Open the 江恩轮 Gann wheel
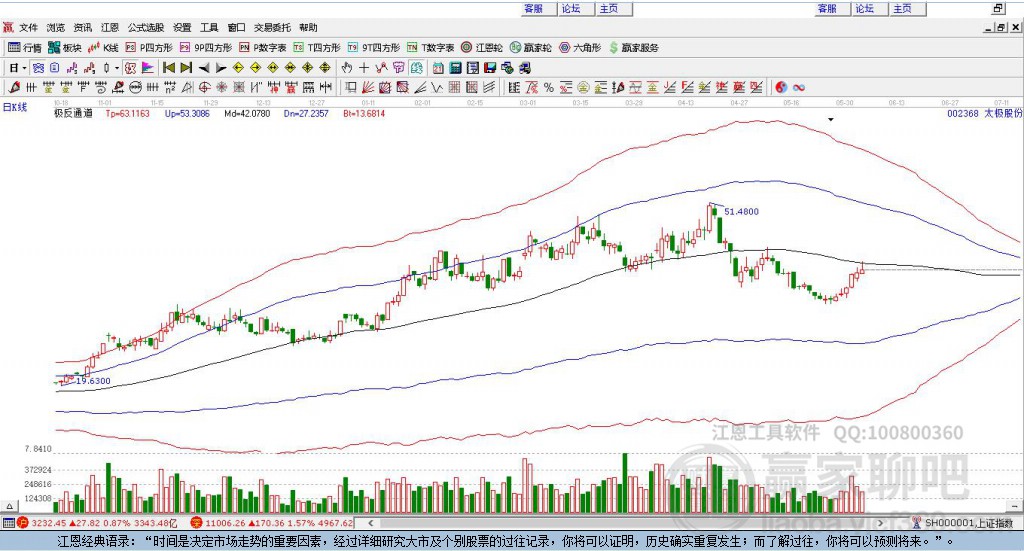The image size is (1024, 551). [482, 48]
